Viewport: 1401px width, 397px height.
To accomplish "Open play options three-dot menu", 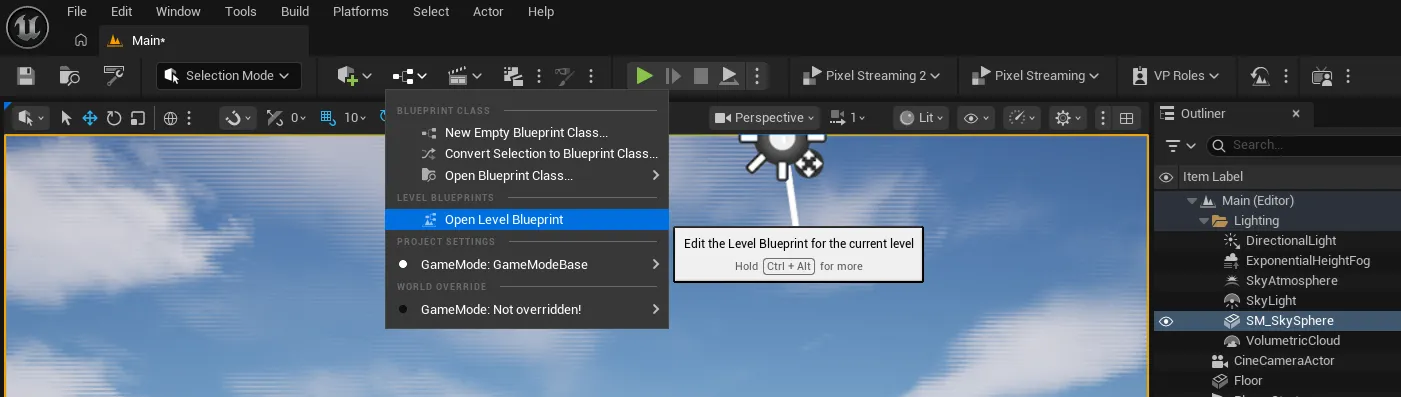I will pyautogui.click(x=757, y=75).
